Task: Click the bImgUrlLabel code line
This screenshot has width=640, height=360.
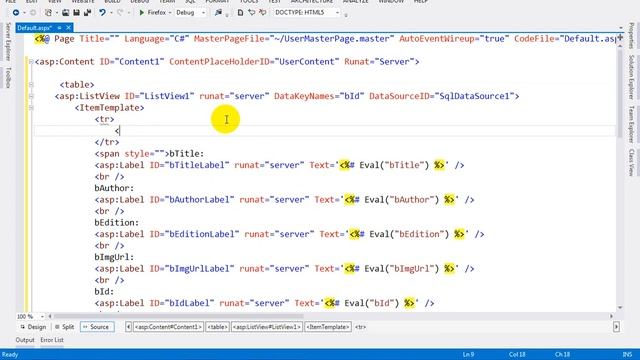Action: pyautogui.click(x=284, y=269)
